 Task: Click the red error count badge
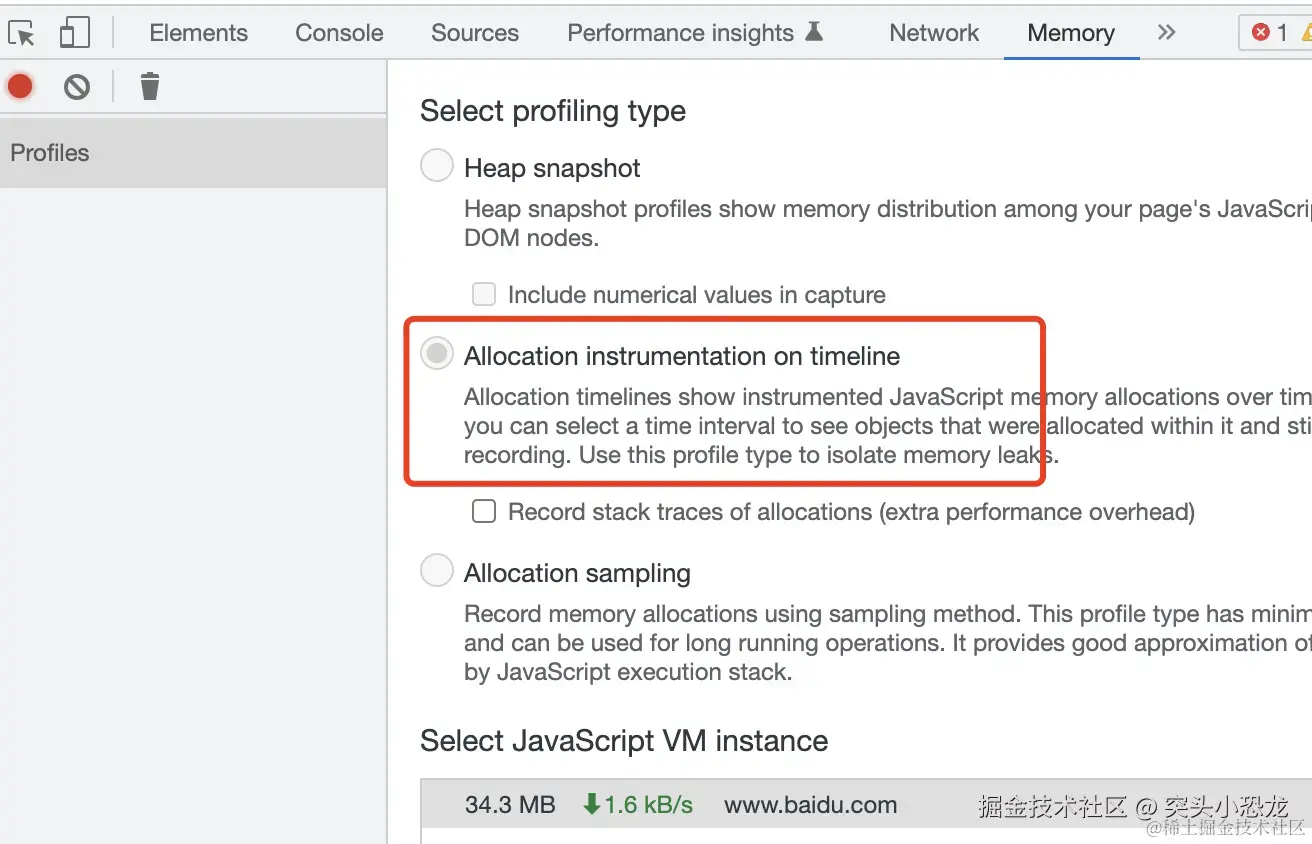pos(1271,33)
